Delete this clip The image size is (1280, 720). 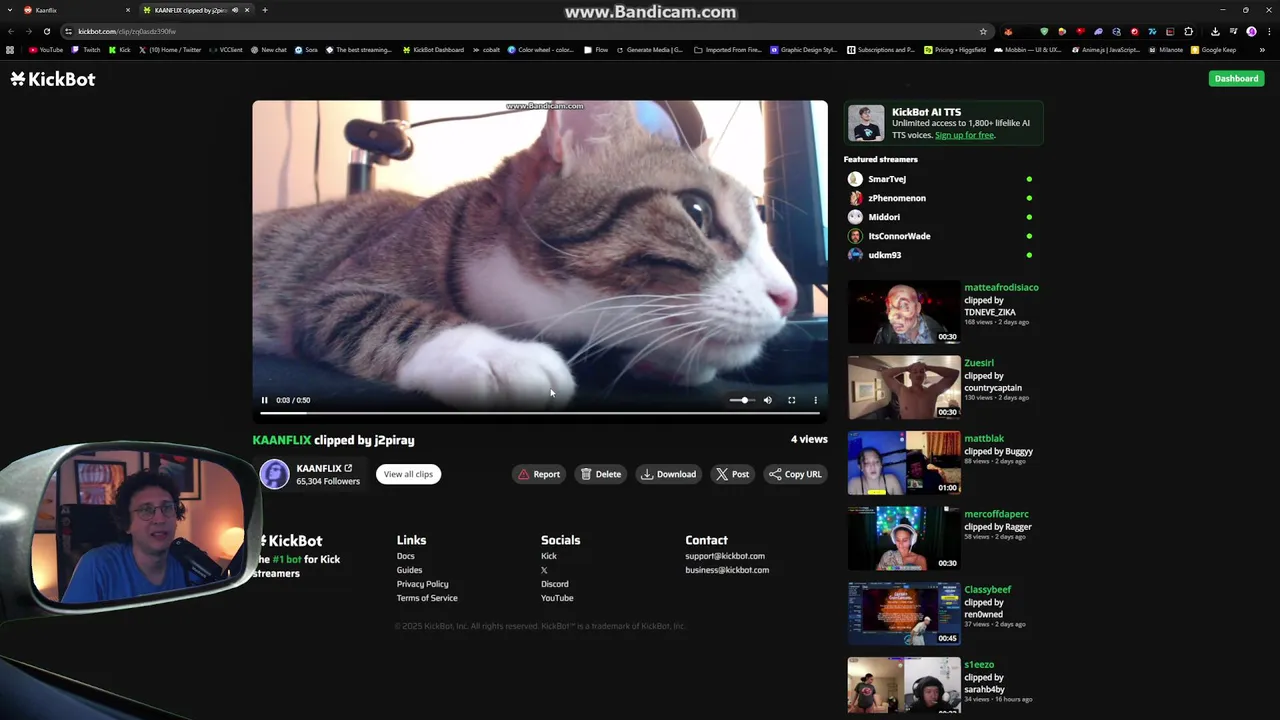(601, 474)
